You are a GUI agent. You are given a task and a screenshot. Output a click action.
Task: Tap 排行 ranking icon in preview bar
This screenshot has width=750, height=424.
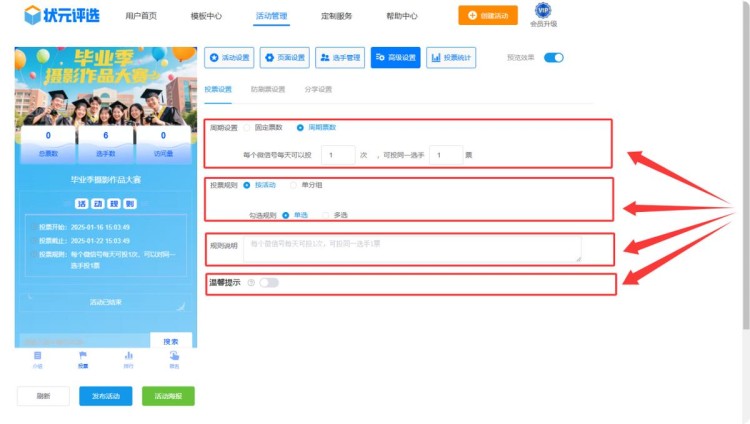click(128, 359)
